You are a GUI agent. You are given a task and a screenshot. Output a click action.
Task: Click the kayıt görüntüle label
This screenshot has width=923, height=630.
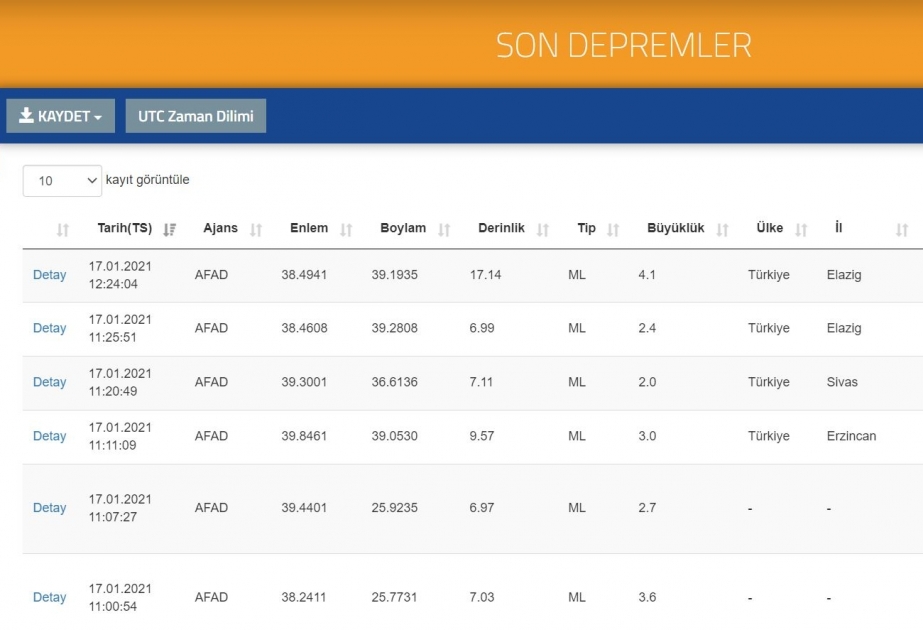pyautogui.click(x=148, y=180)
